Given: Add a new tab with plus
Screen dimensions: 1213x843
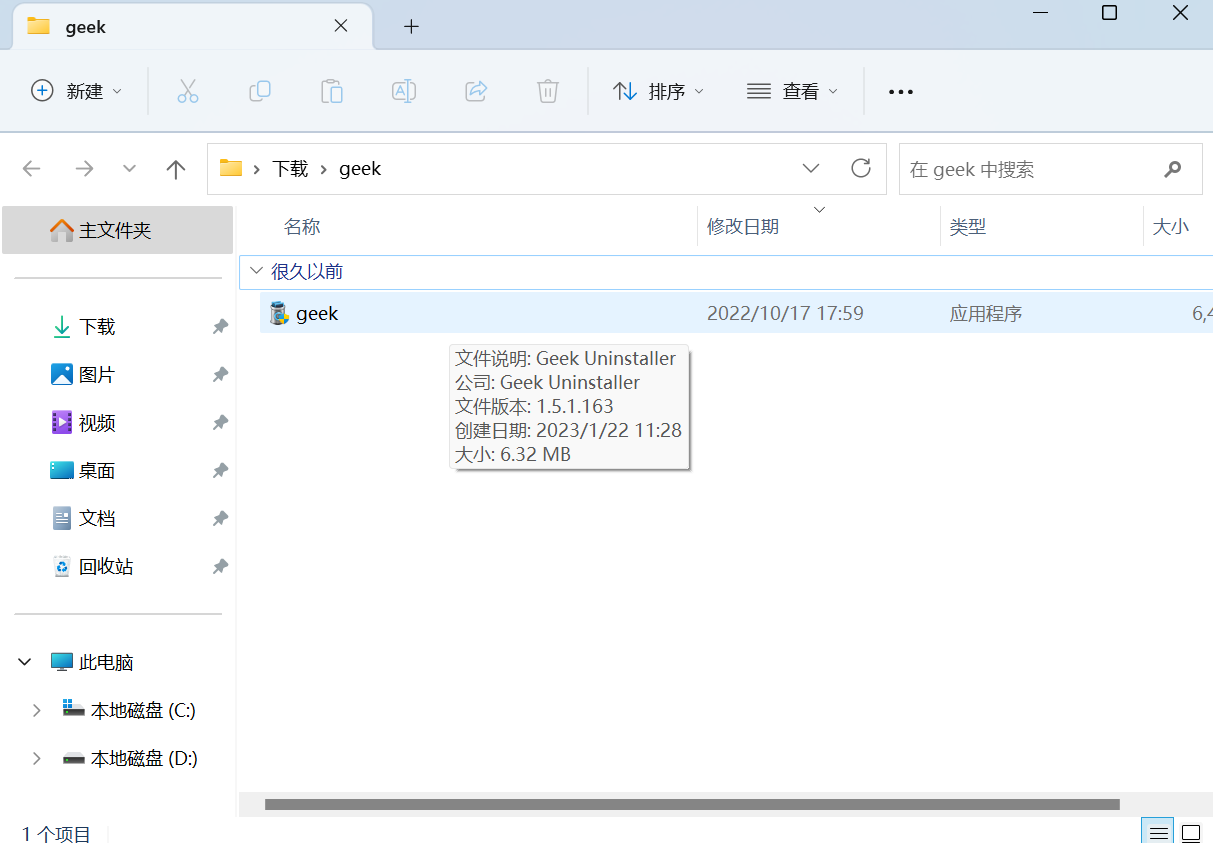Looking at the screenshot, I should tap(411, 27).
